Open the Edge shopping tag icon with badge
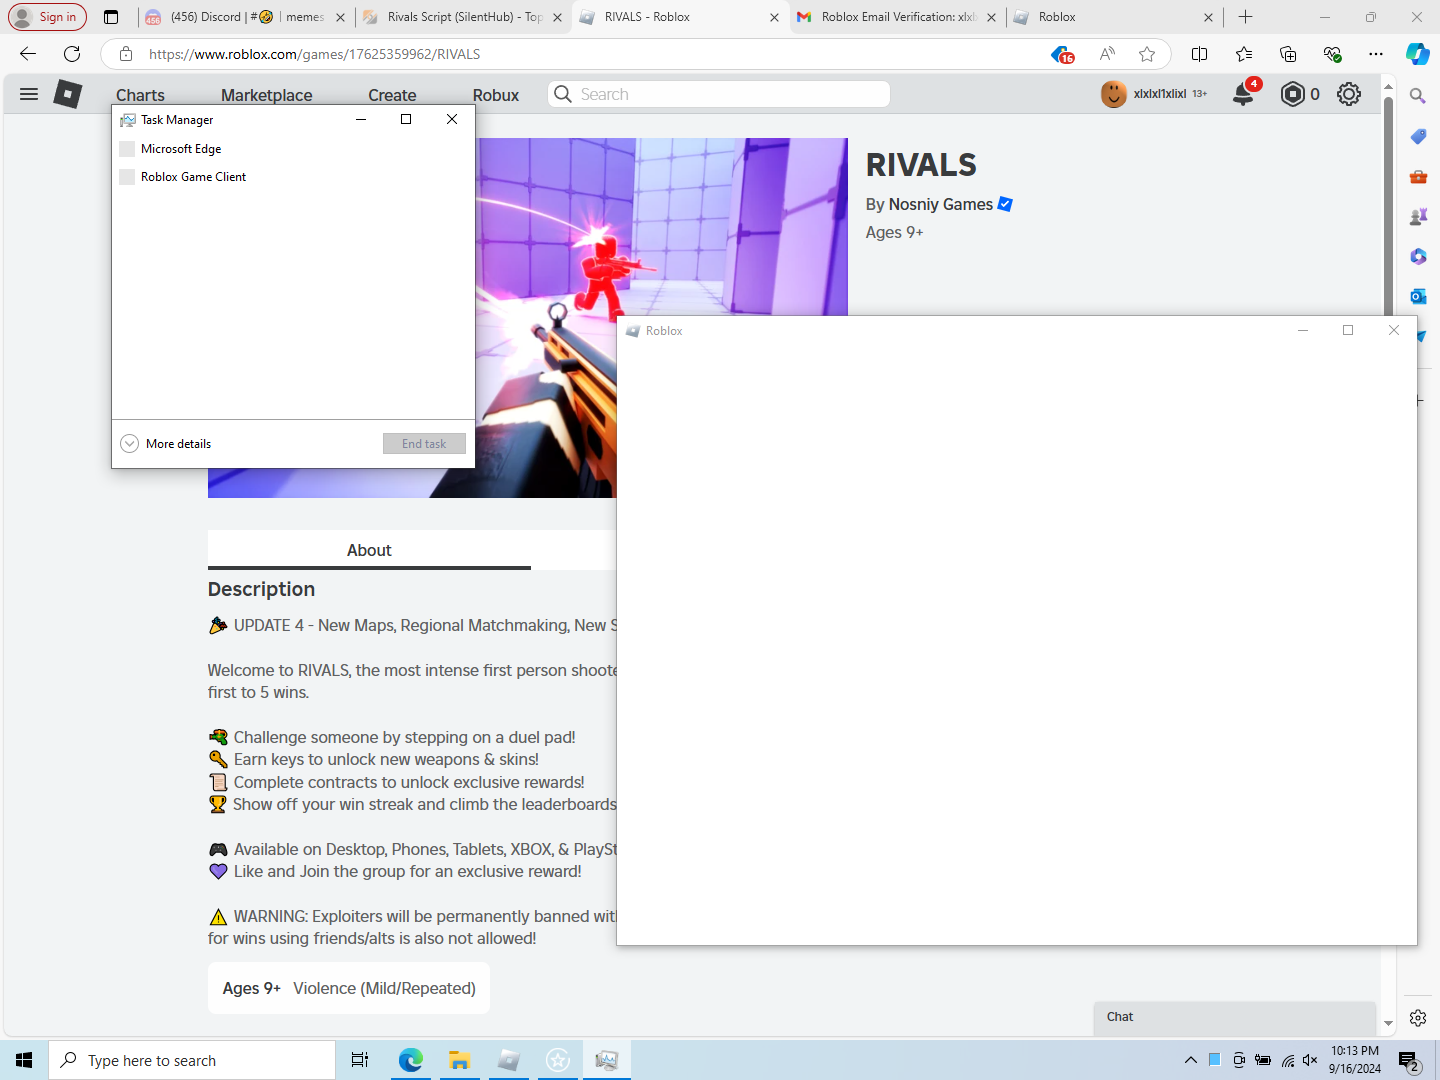This screenshot has width=1440, height=1080. [1062, 54]
